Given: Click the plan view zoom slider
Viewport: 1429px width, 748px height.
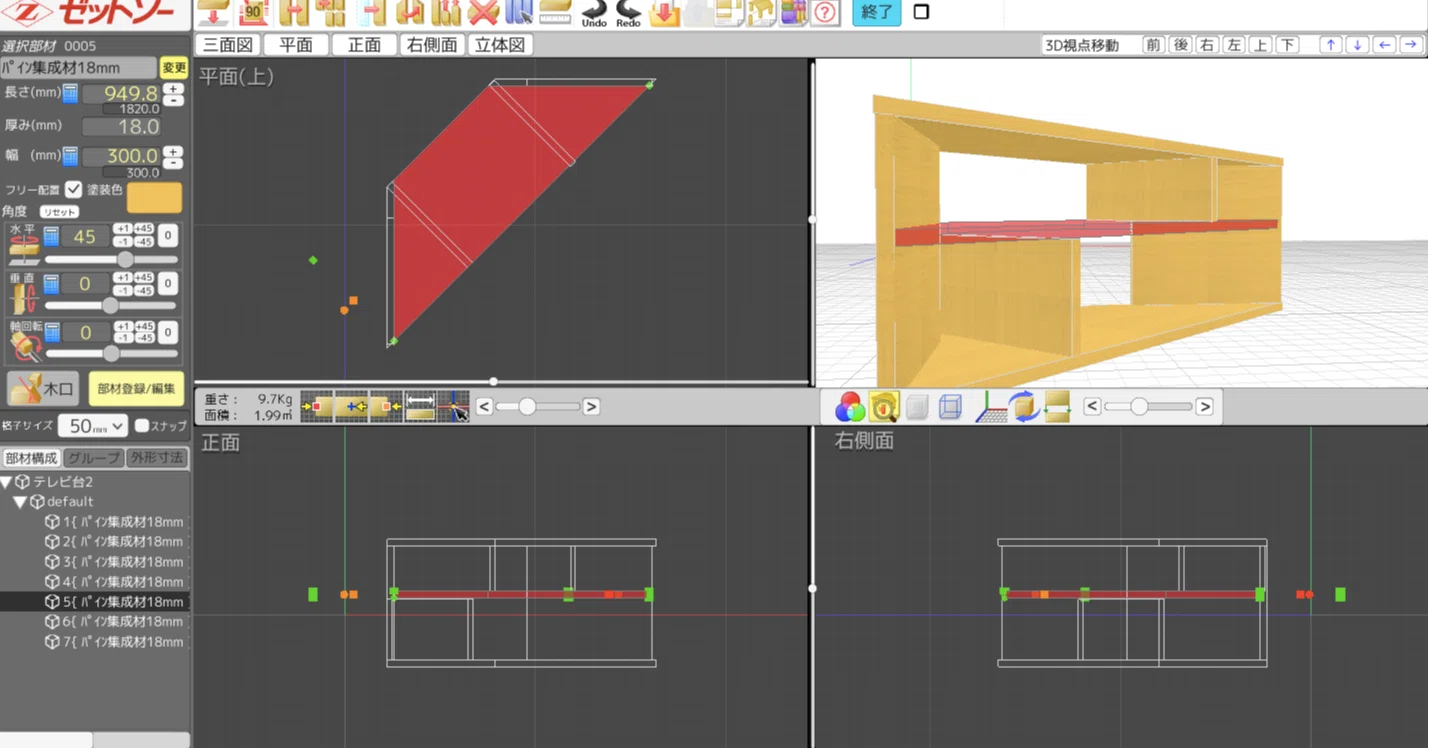Looking at the screenshot, I should click(x=537, y=406).
